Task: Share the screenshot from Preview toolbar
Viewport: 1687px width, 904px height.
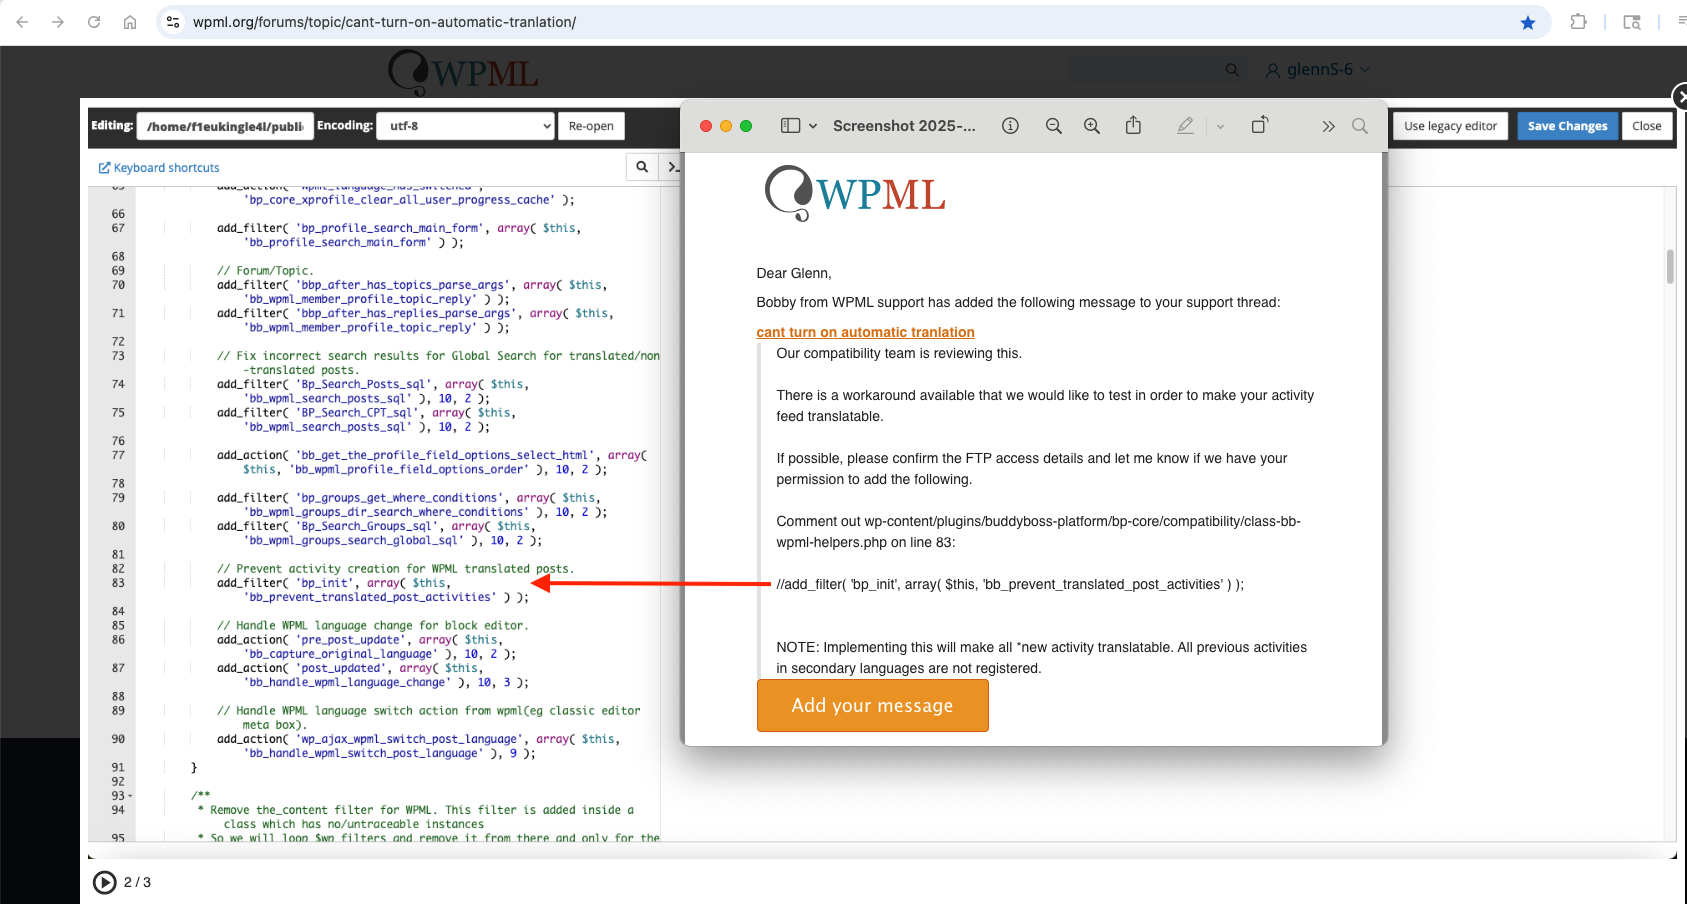Action: click(1133, 125)
